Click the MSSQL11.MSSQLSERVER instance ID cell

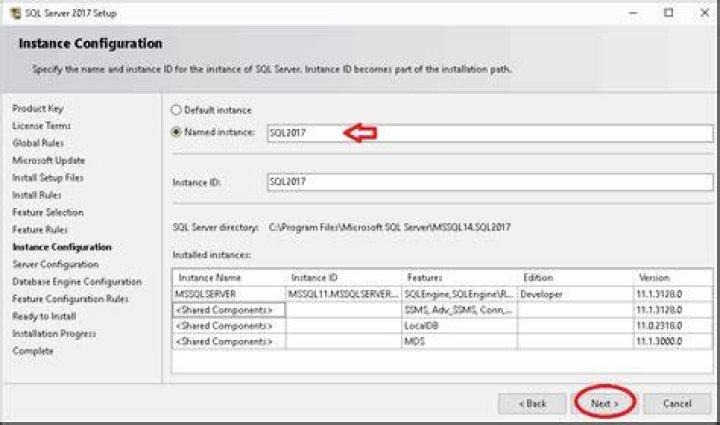point(343,294)
